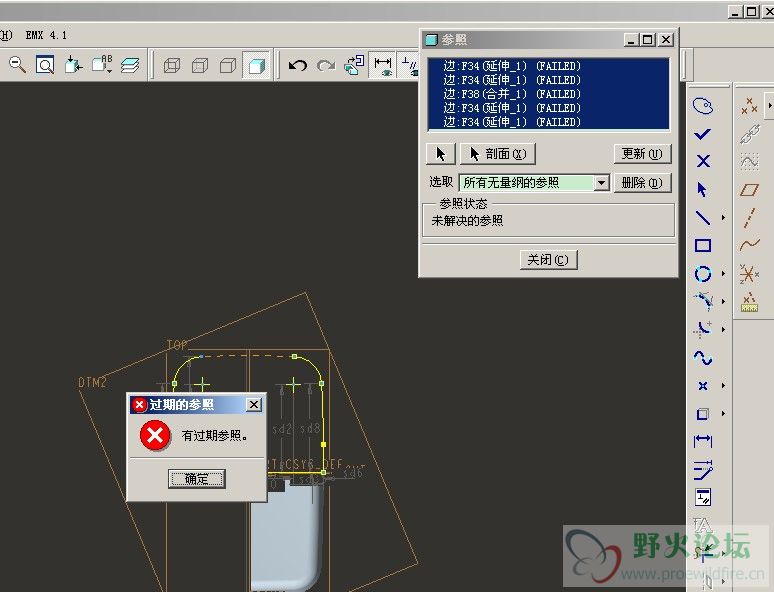Expand the Point tool flyout arrow
The image size is (774, 592).
click(723, 386)
